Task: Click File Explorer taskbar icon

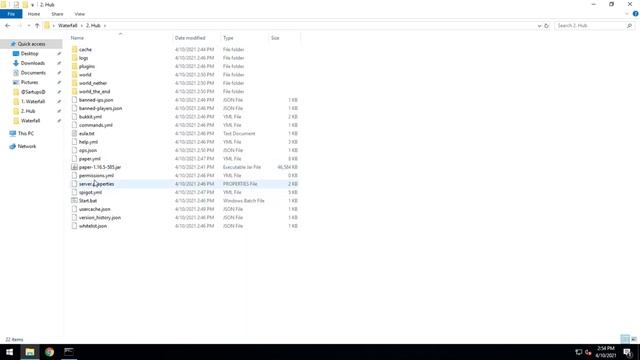Action: [30, 352]
